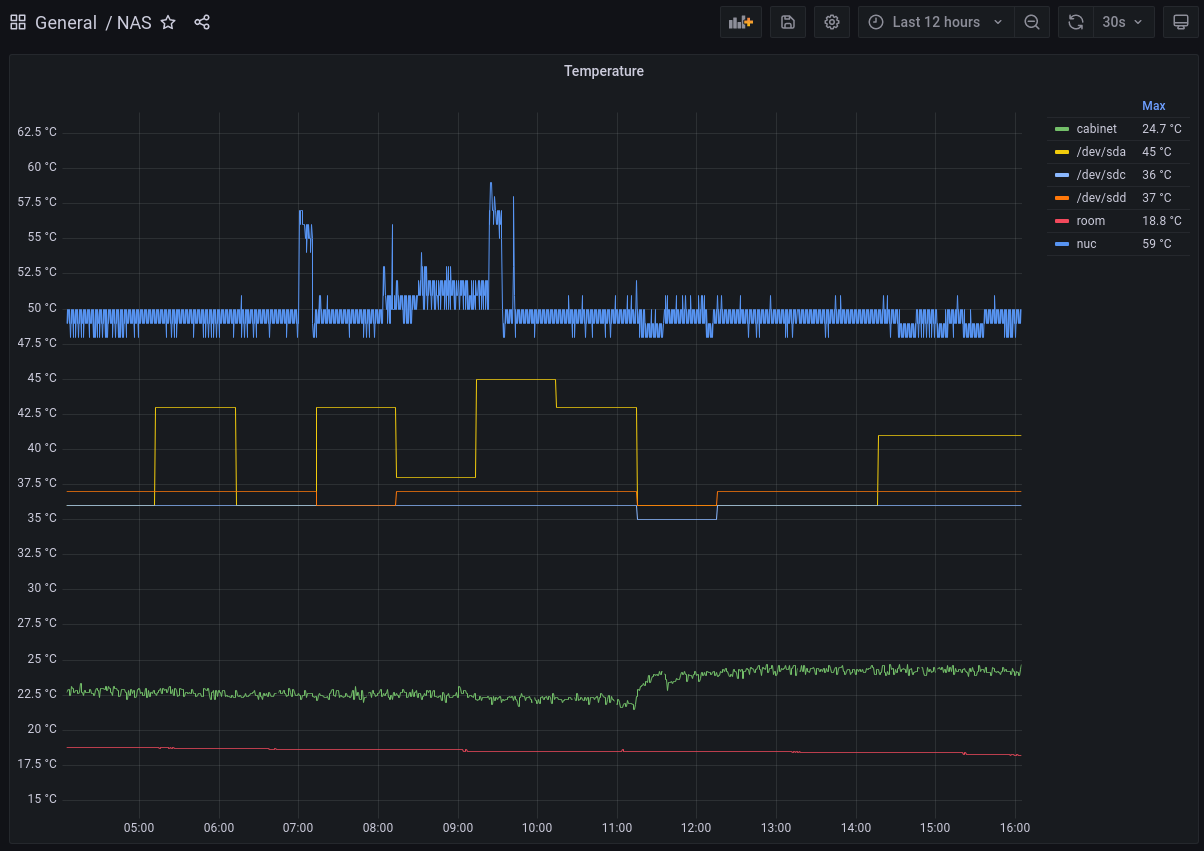Change the /dev/sdd orange color swatch
This screenshot has height=851, width=1204.
point(1062,198)
